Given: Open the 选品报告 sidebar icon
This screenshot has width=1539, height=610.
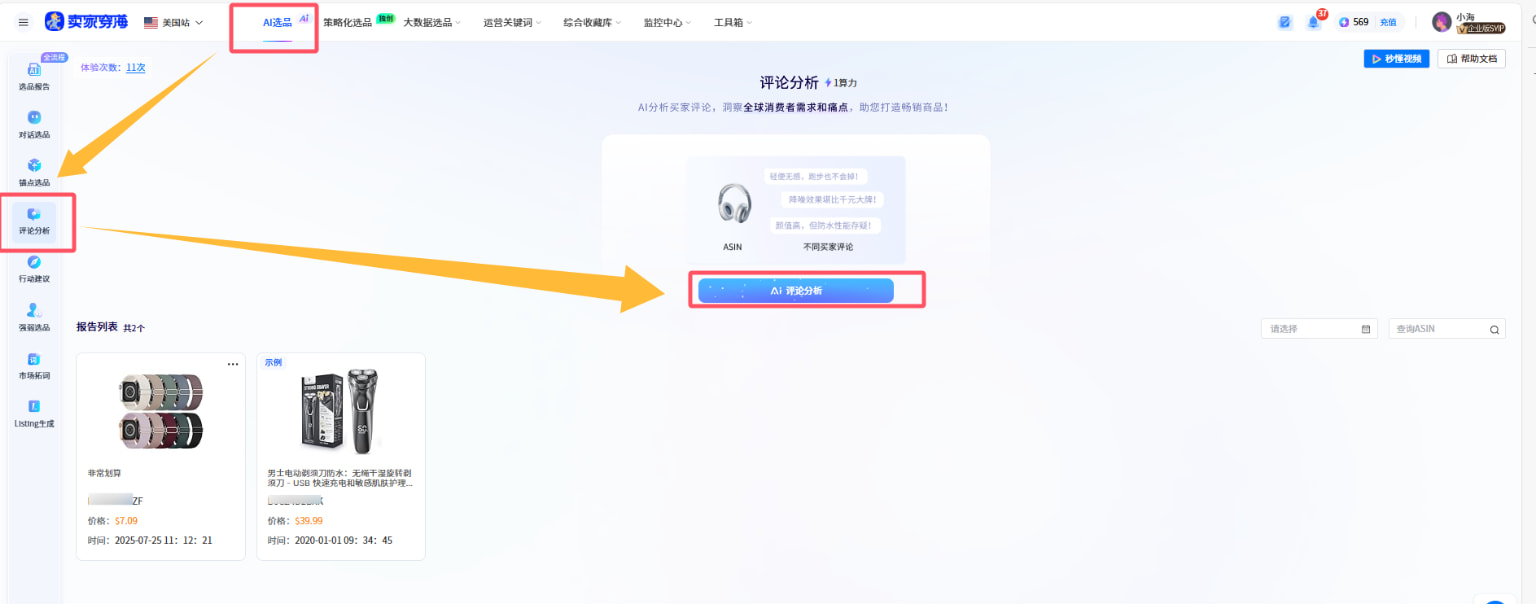Looking at the screenshot, I should 35,78.
